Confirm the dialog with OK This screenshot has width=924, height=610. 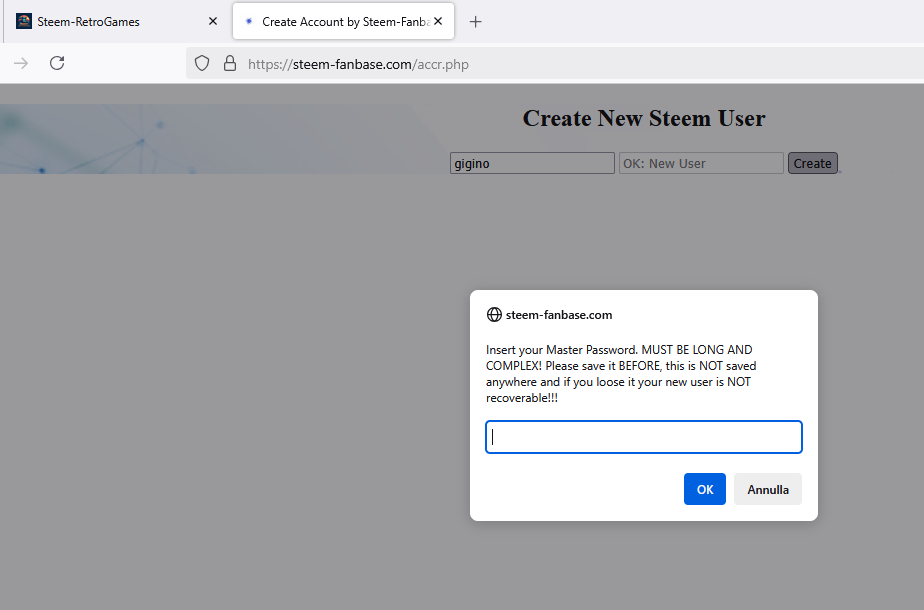click(x=705, y=489)
